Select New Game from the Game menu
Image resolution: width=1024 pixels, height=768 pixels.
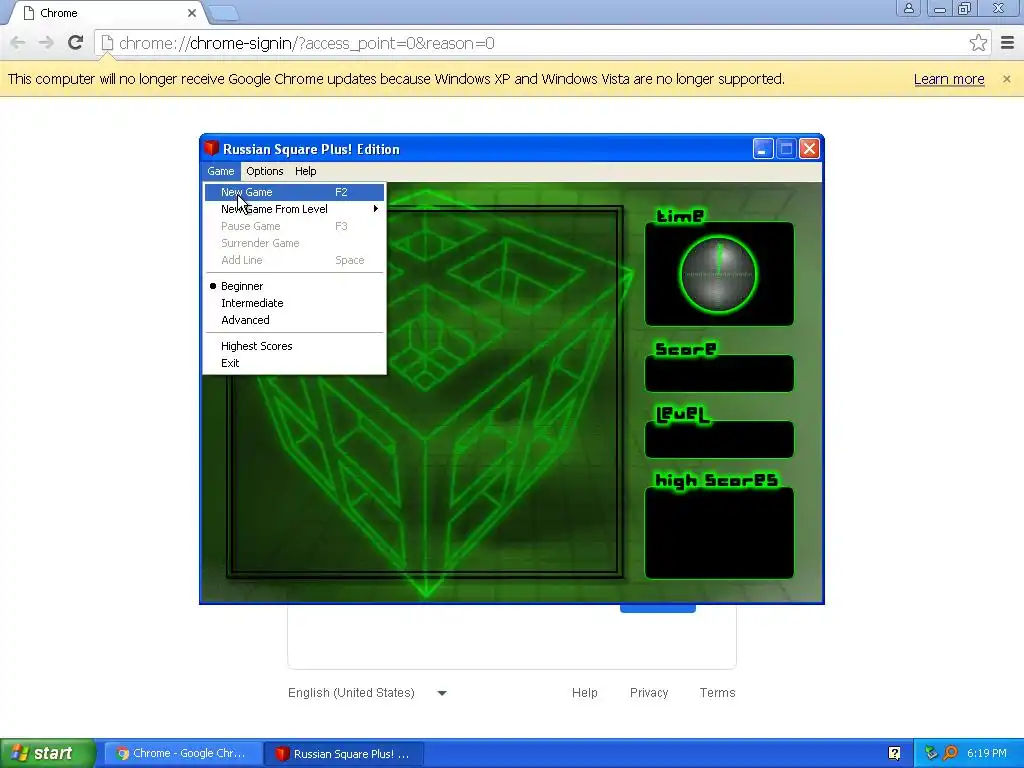(x=295, y=192)
